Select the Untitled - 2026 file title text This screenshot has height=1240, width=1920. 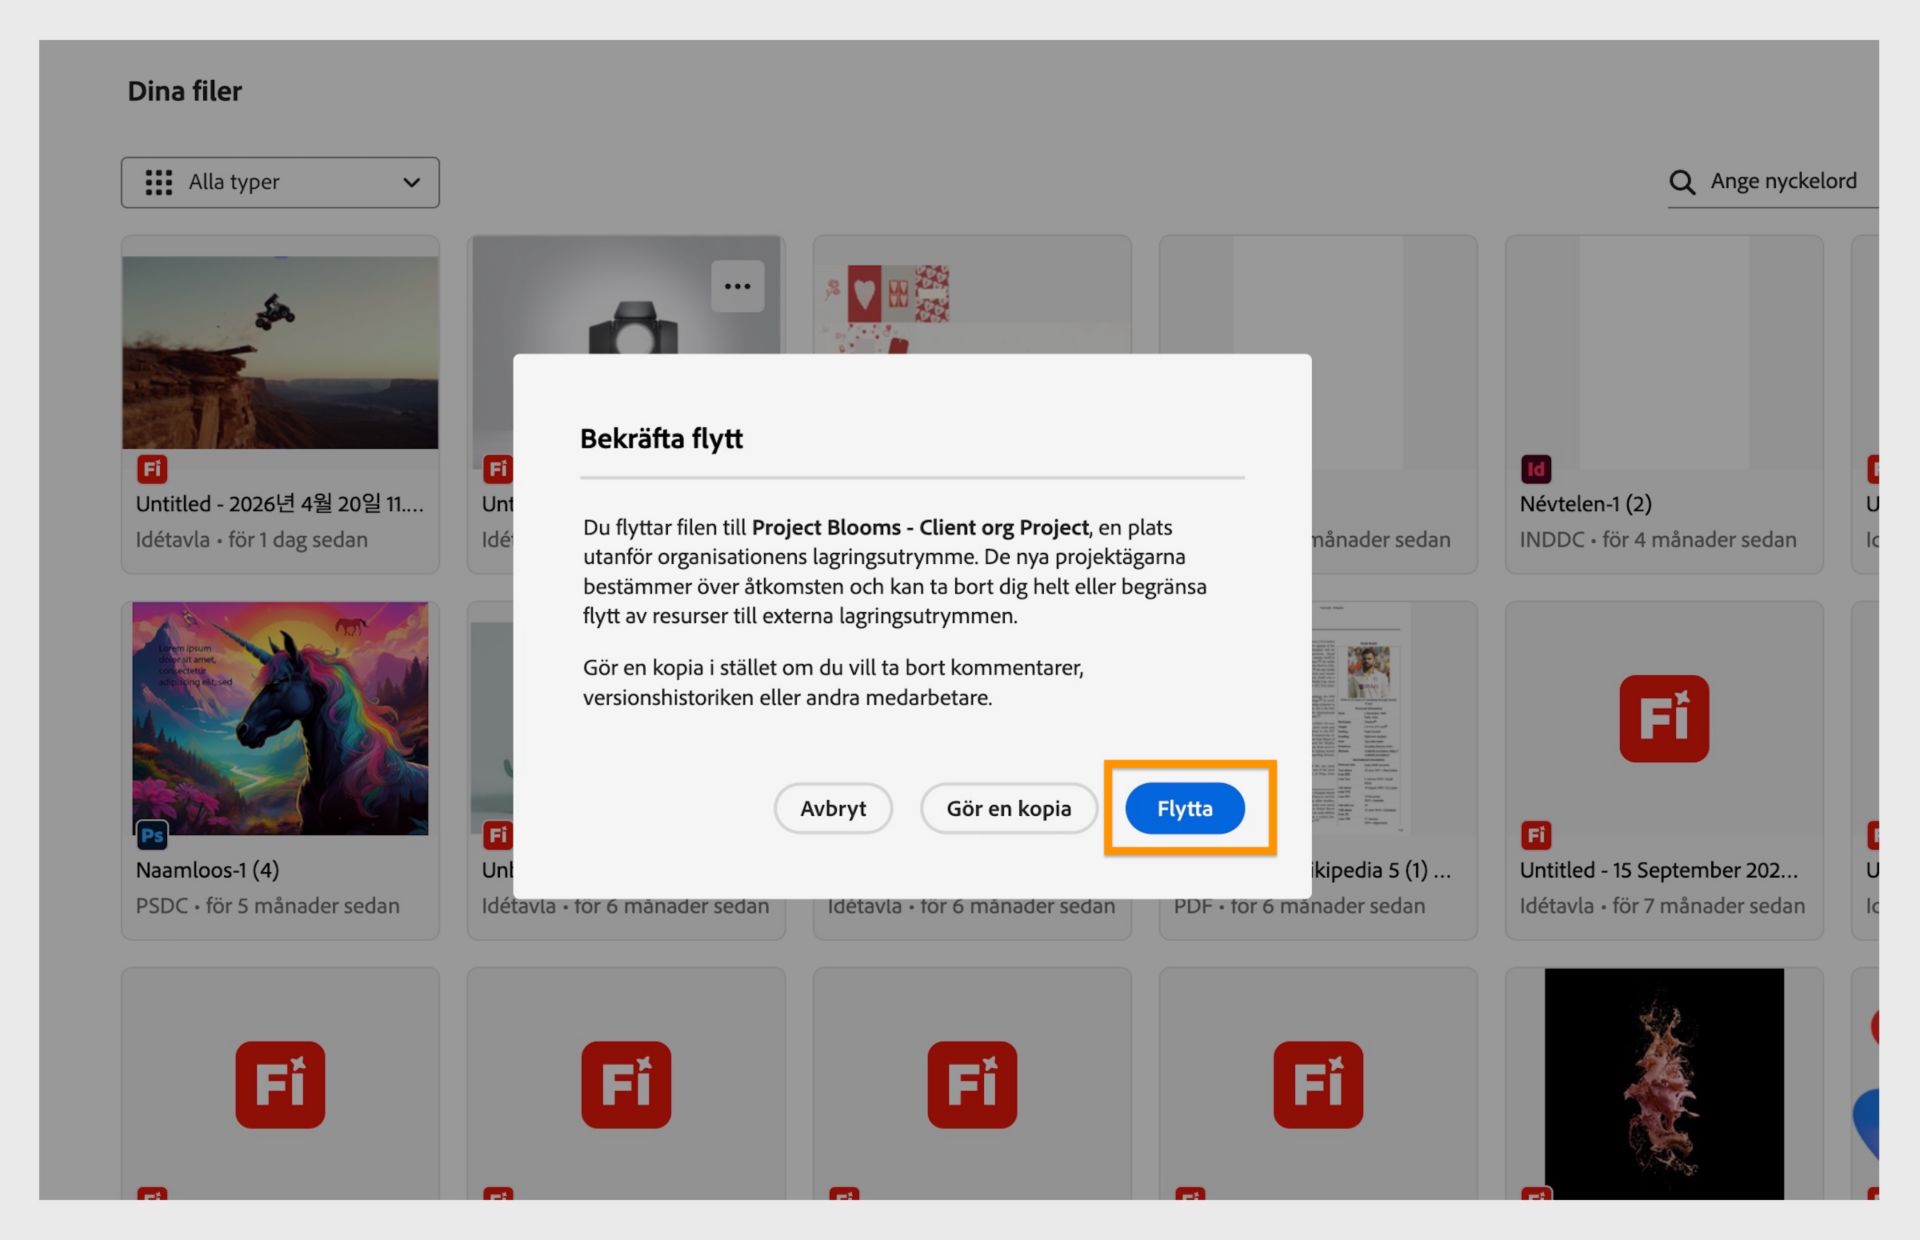pos(280,504)
